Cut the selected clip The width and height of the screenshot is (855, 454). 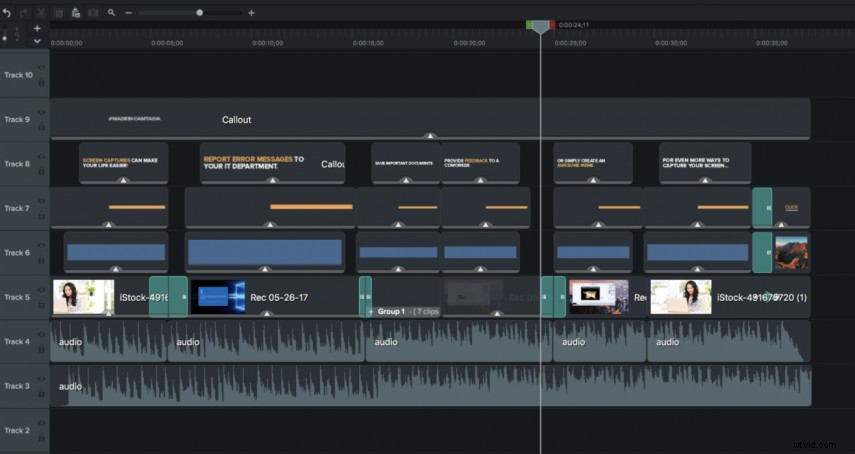[41, 13]
